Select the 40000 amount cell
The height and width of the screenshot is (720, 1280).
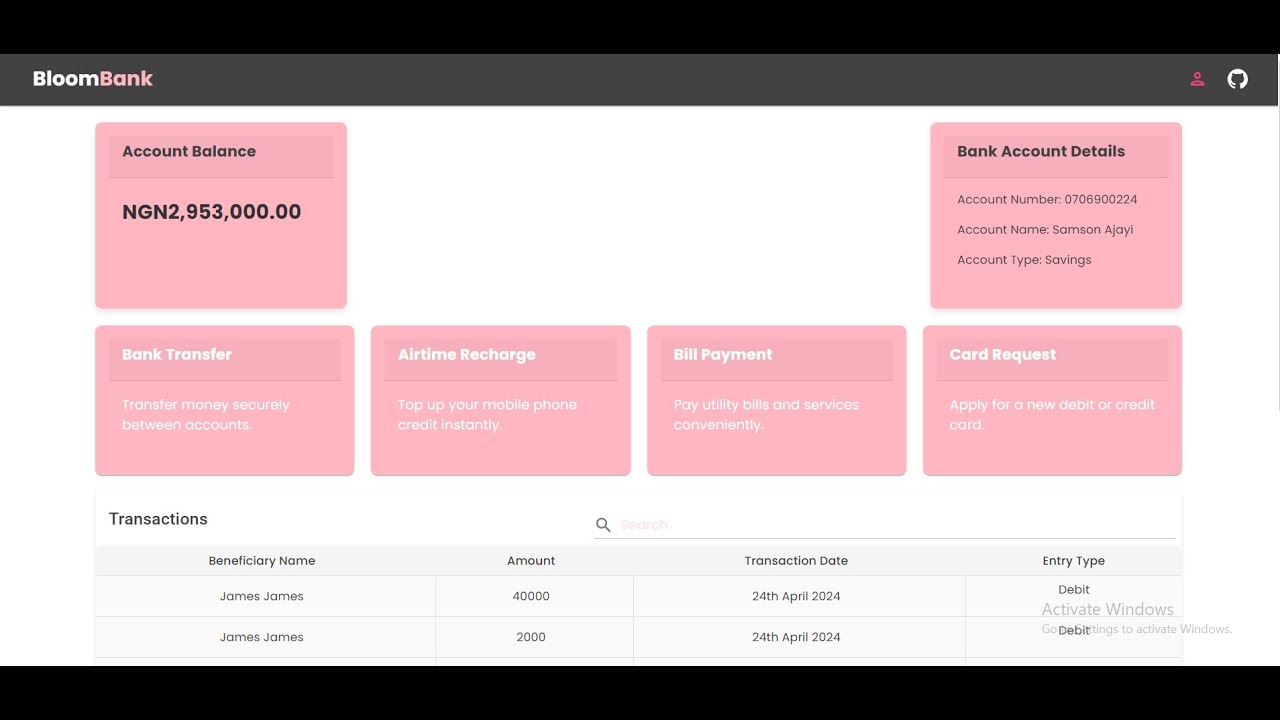pyautogui.click(x=531, y=596)
